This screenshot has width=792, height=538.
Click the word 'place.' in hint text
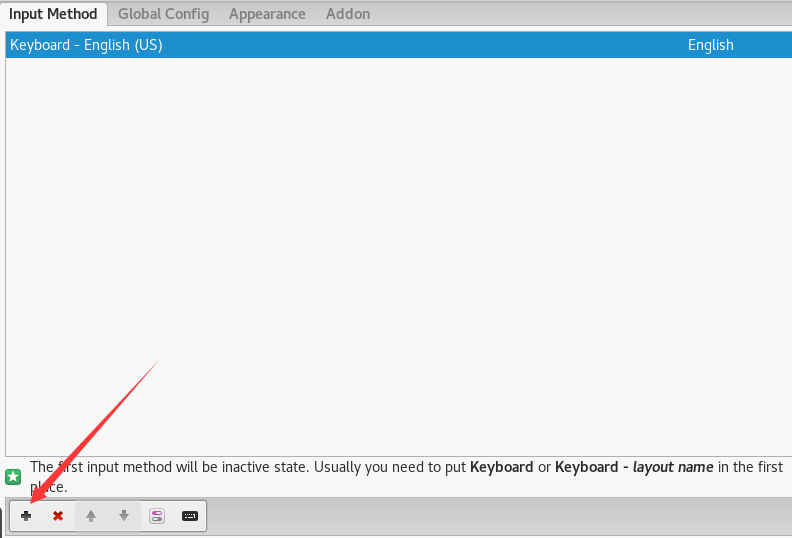[48, 487]
